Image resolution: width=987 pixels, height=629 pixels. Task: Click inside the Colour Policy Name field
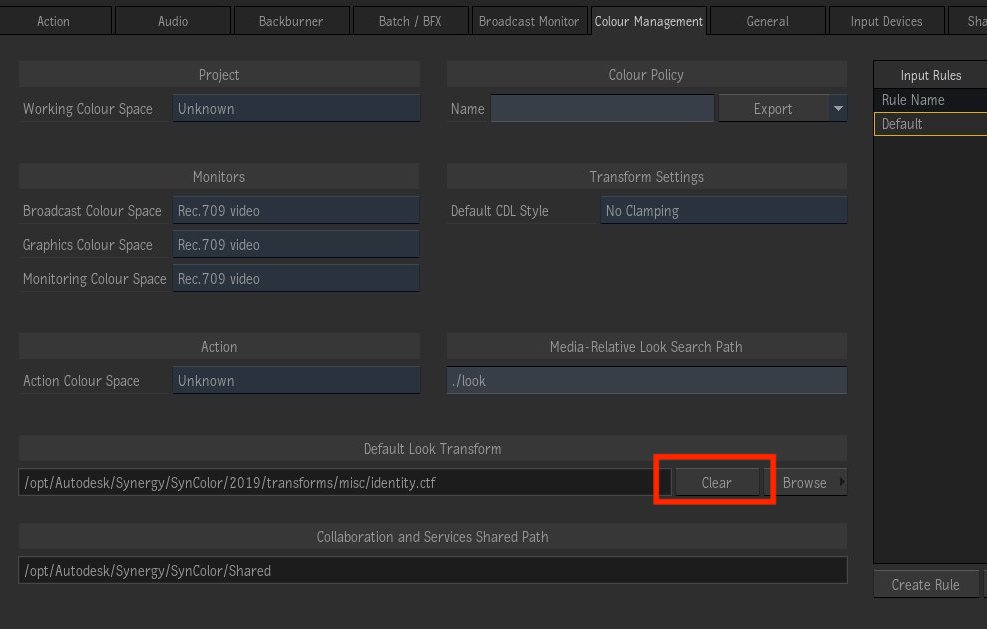click(x=601, y=108)
